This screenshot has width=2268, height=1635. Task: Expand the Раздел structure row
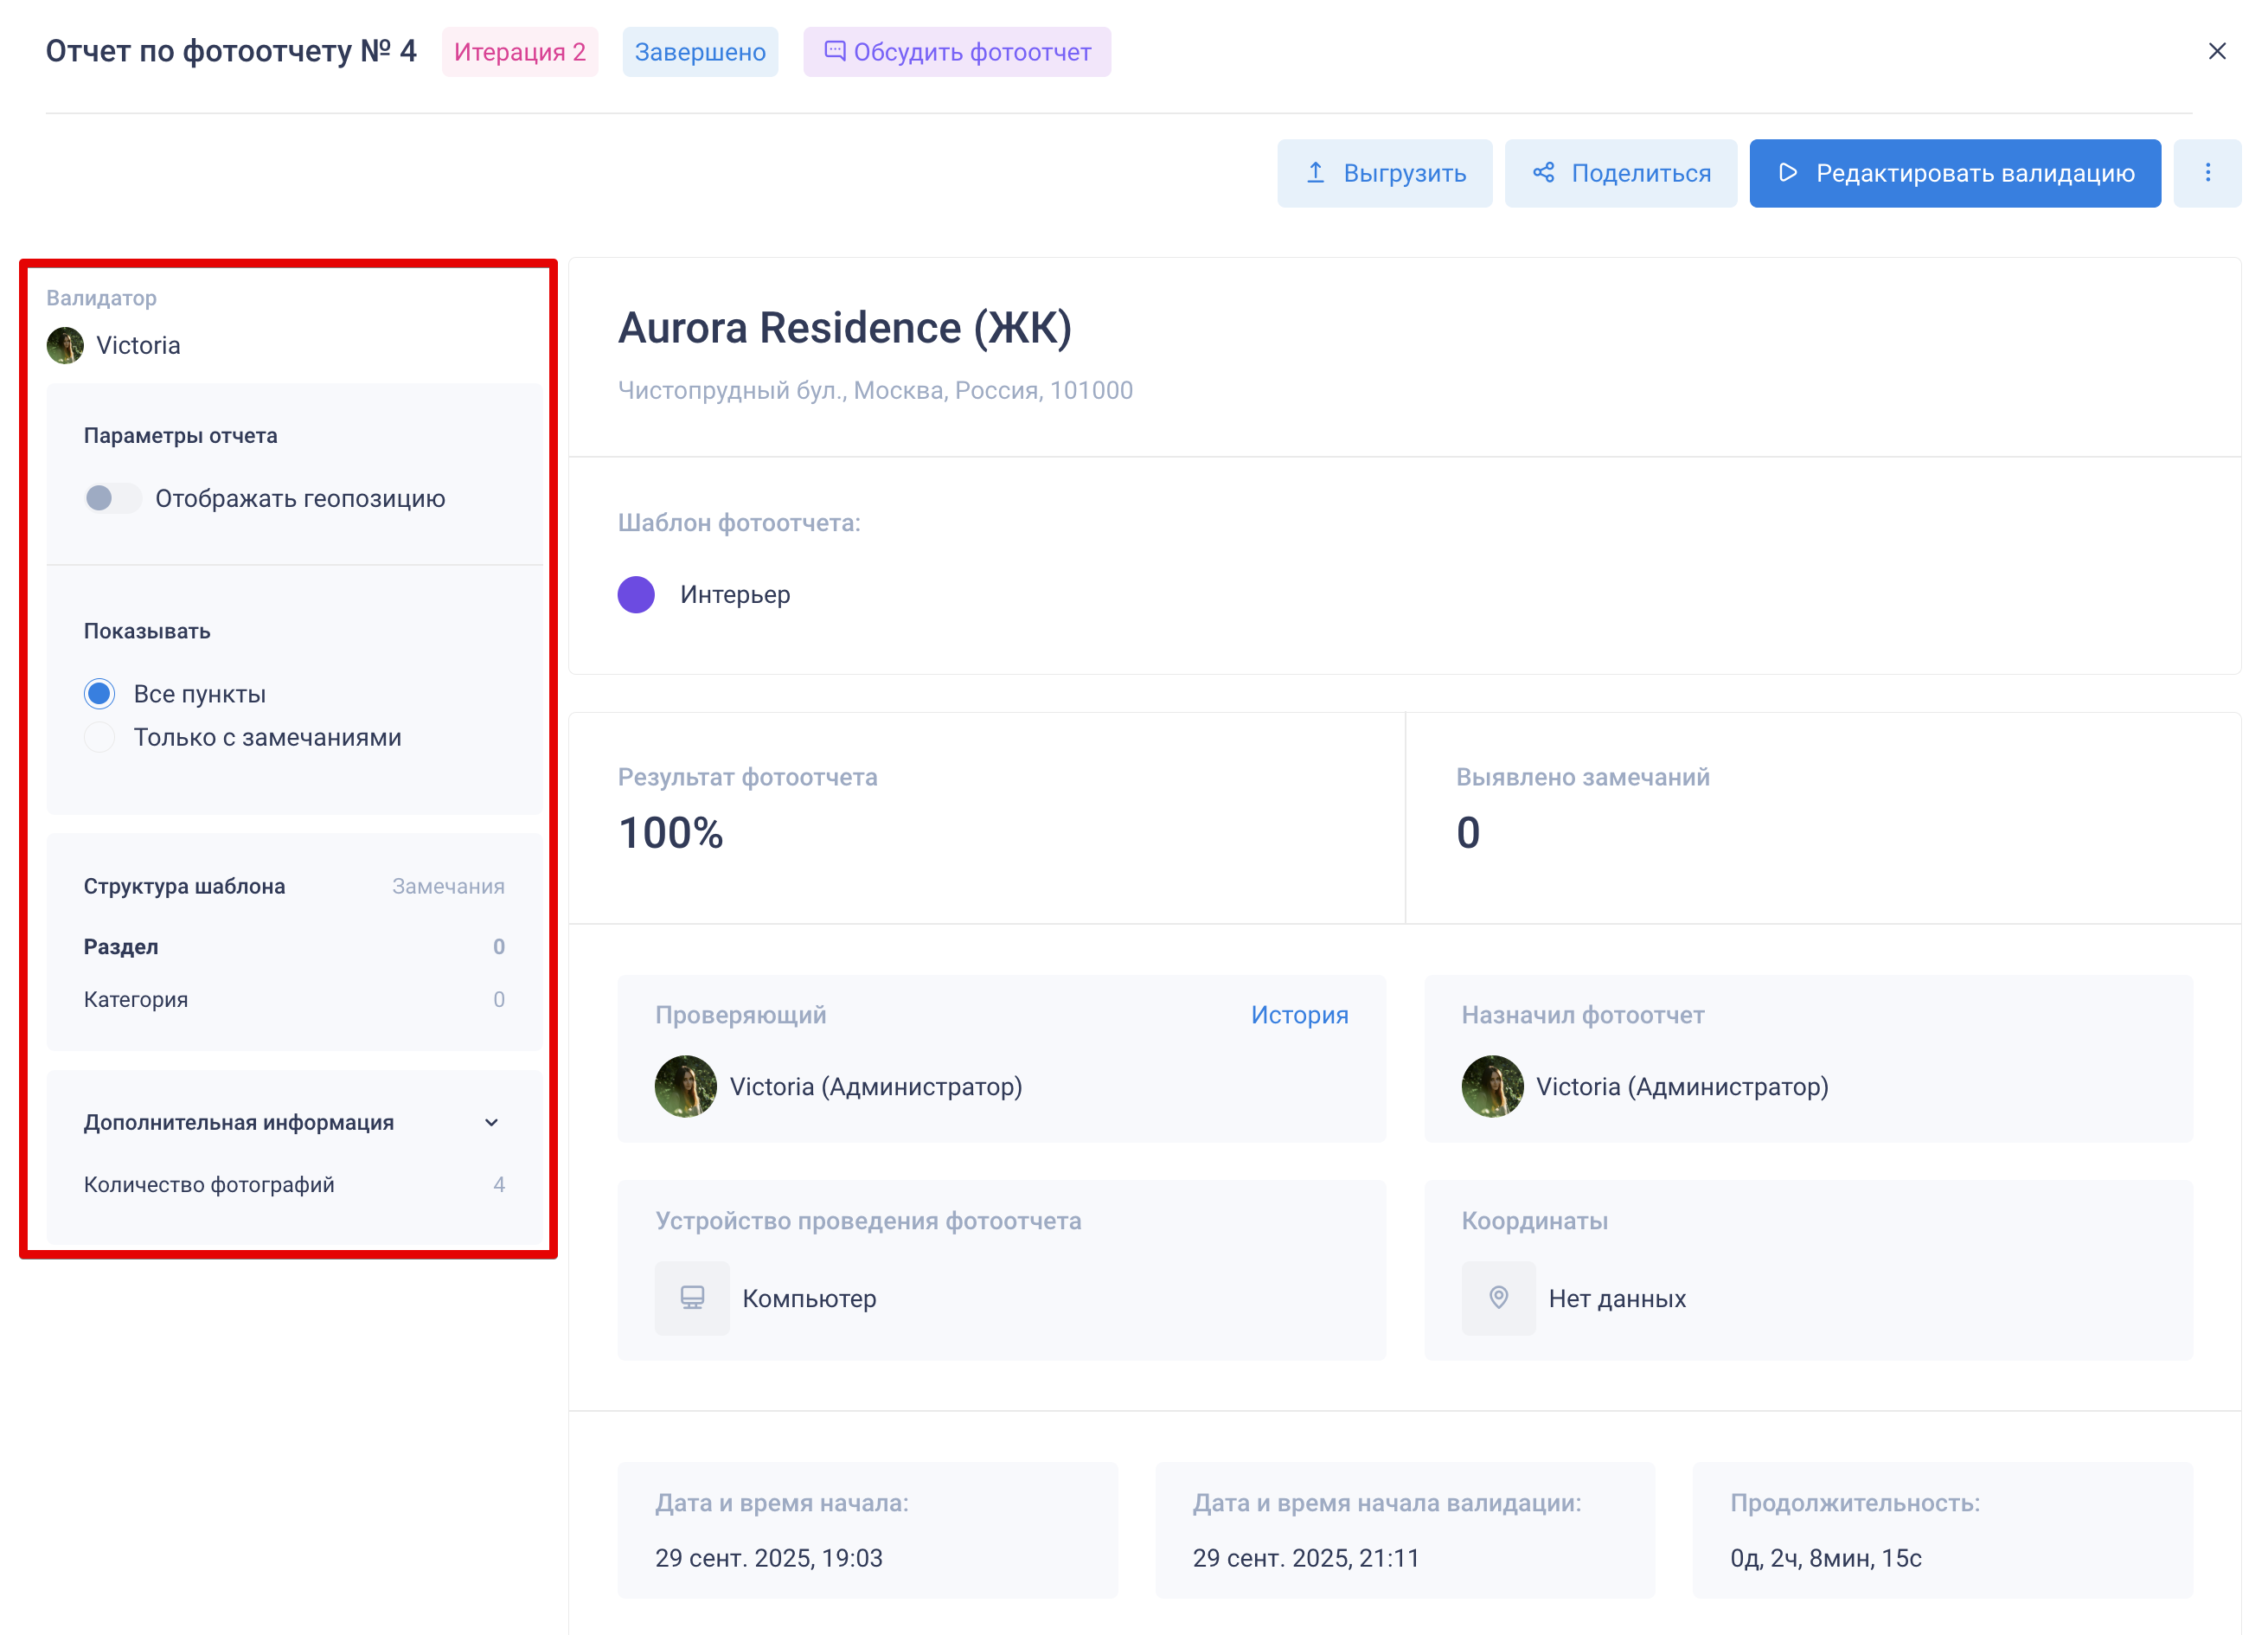click(x=121, y=947)
